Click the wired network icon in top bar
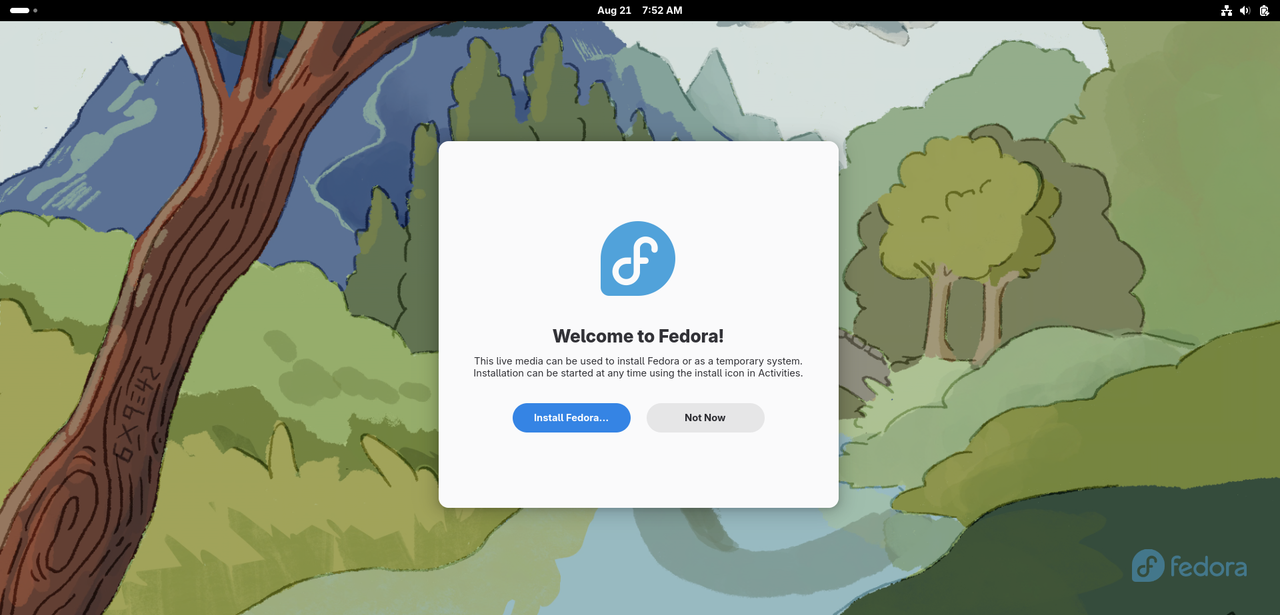Viewport: 1280px width, 615px height. click(1226, 10)
